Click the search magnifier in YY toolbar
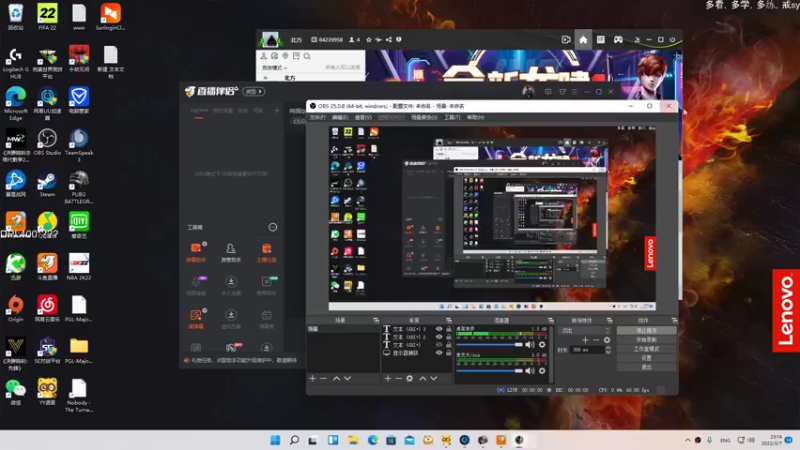The width and height of the screenshot is (800, 450). click(307, 56)
